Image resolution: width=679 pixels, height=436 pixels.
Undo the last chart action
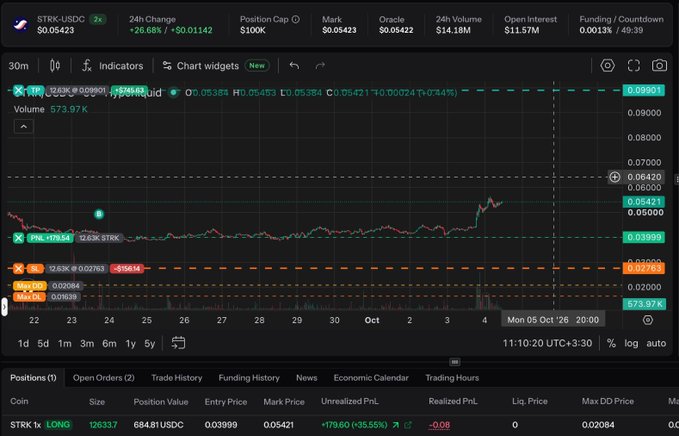(x=294, y=66)
